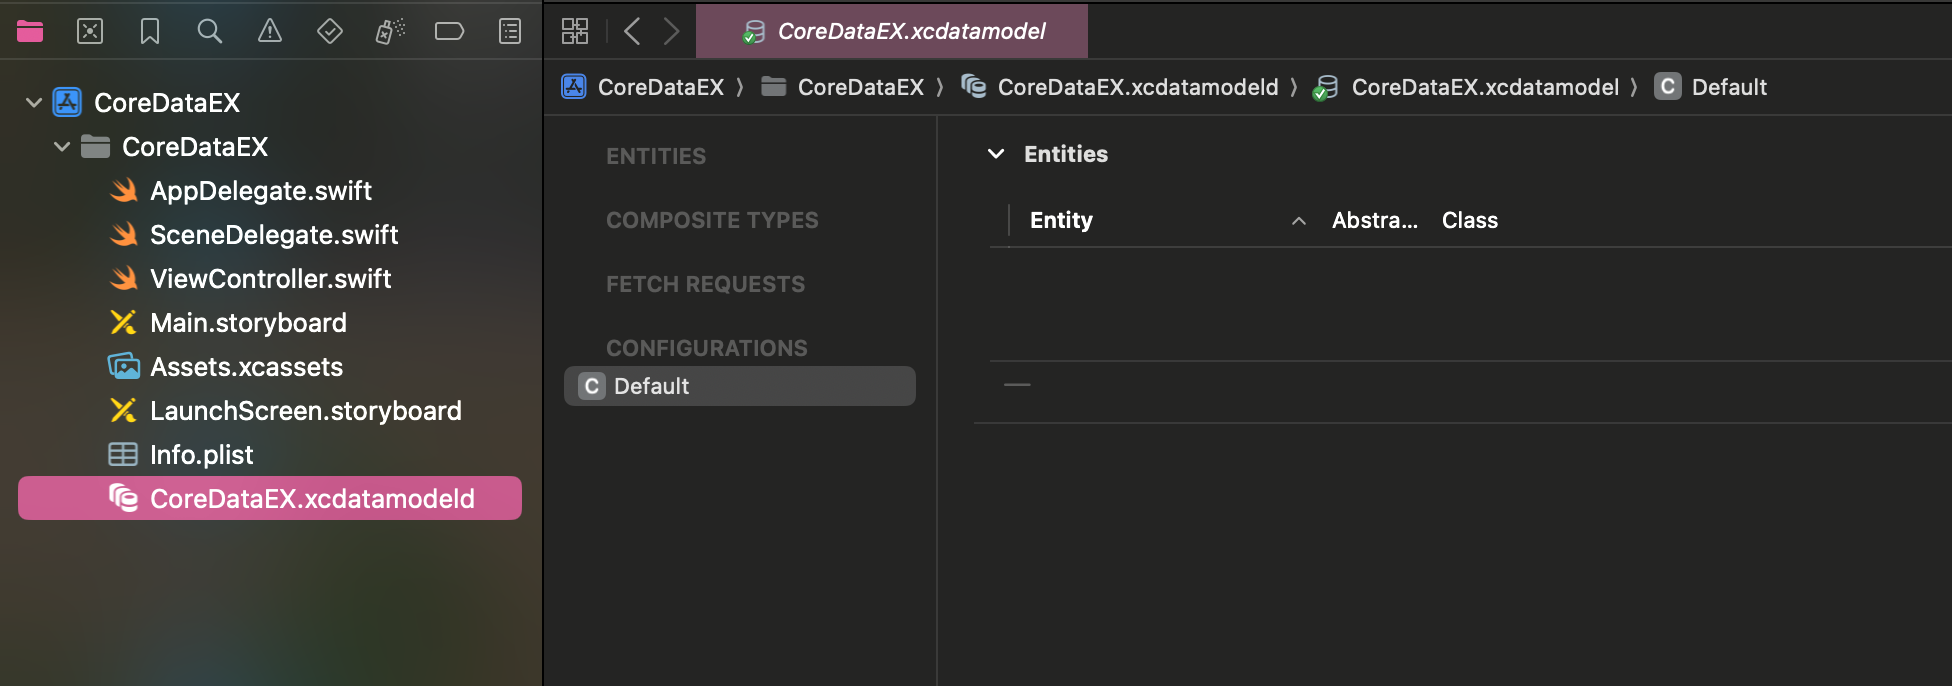This screenshot has width=1952, height=686.
Task: Collapse the CoreDataEX project root
Action: (x=34, y=102)
